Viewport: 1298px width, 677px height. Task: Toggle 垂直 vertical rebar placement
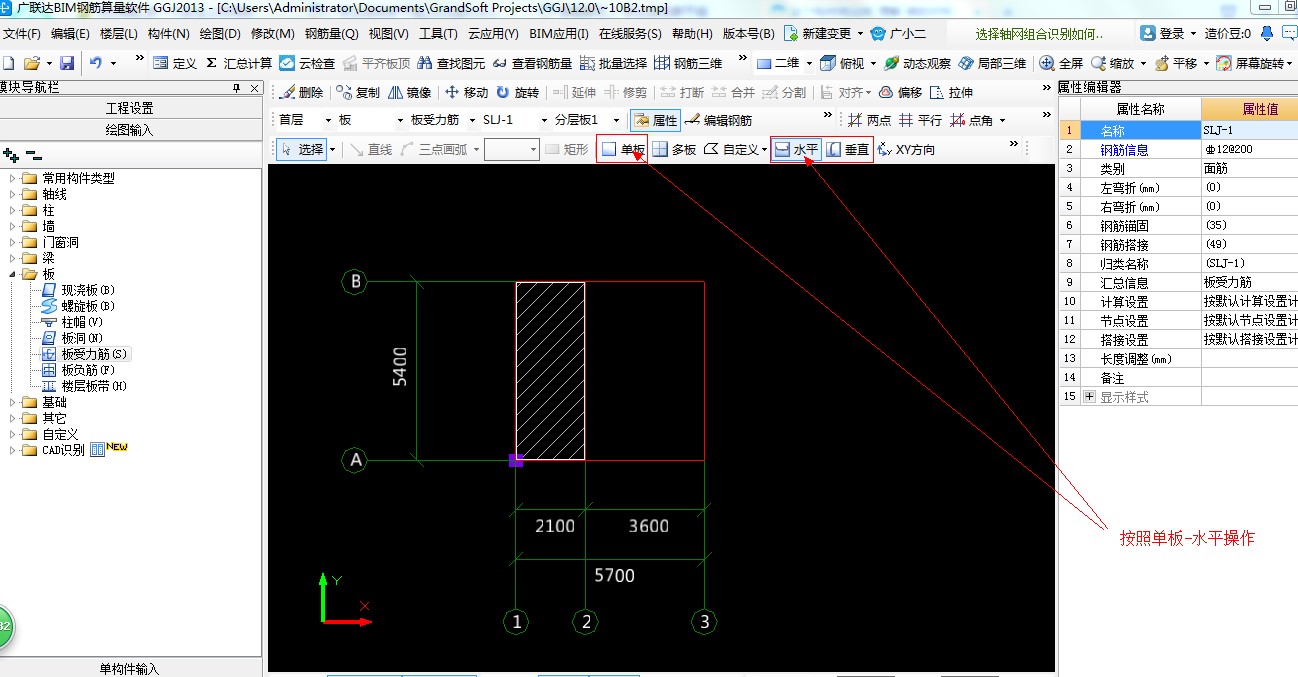848,149
